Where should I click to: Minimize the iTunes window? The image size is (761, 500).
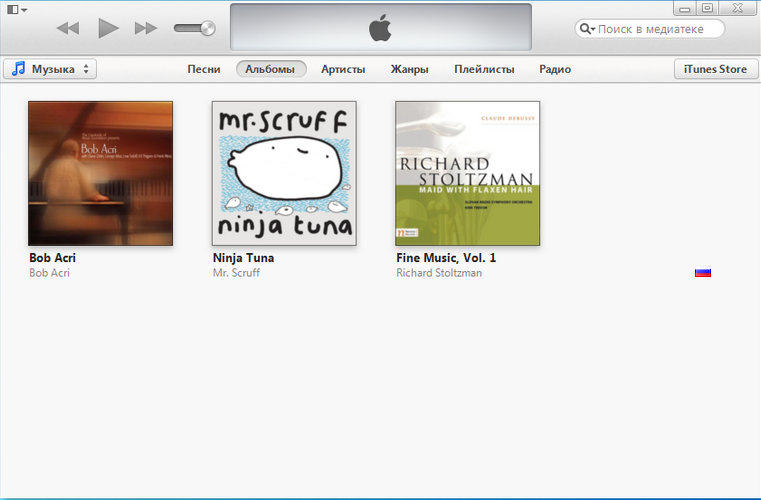pyautogui.click(x=685, y=8)
